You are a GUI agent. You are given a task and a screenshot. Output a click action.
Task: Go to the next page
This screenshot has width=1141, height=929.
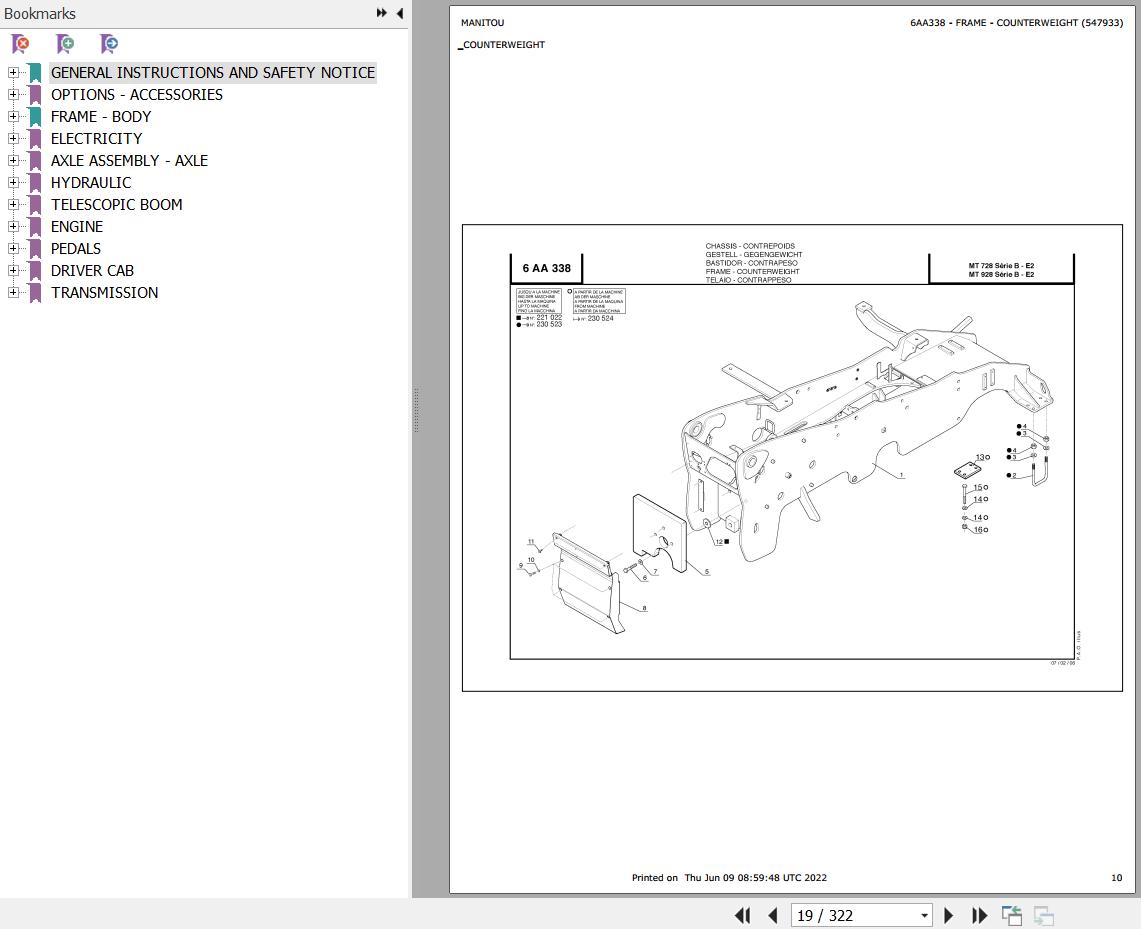(948, 915)
